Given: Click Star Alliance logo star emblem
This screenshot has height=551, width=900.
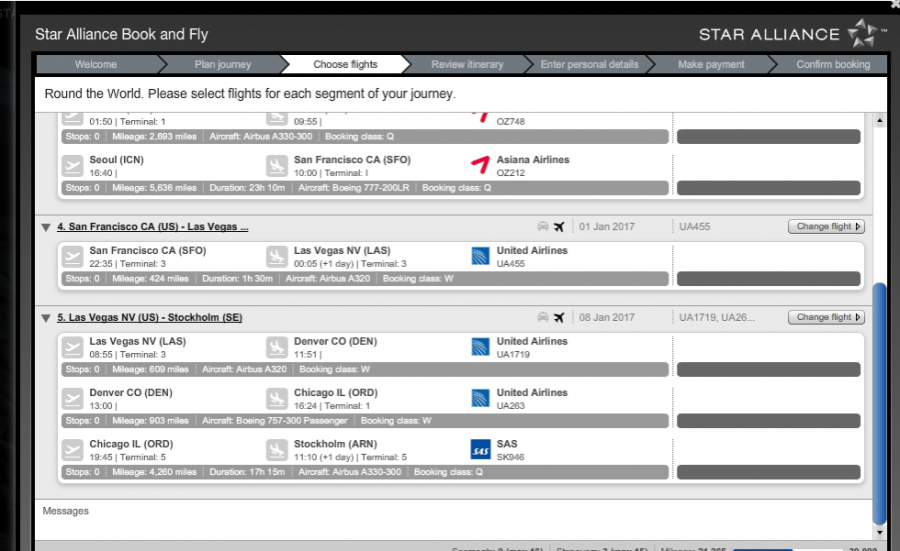Looking at the screenshot, I should tap(863, 33).
